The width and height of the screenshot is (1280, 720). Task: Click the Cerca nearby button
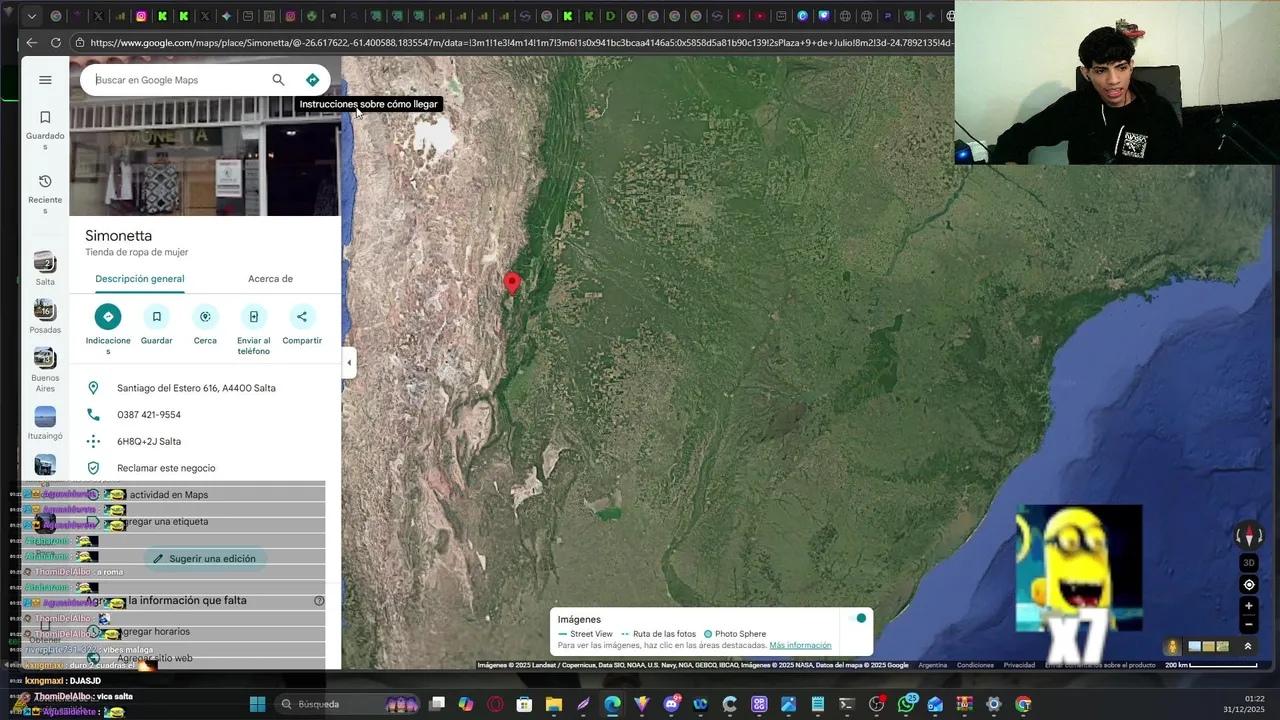click(205, 317)
